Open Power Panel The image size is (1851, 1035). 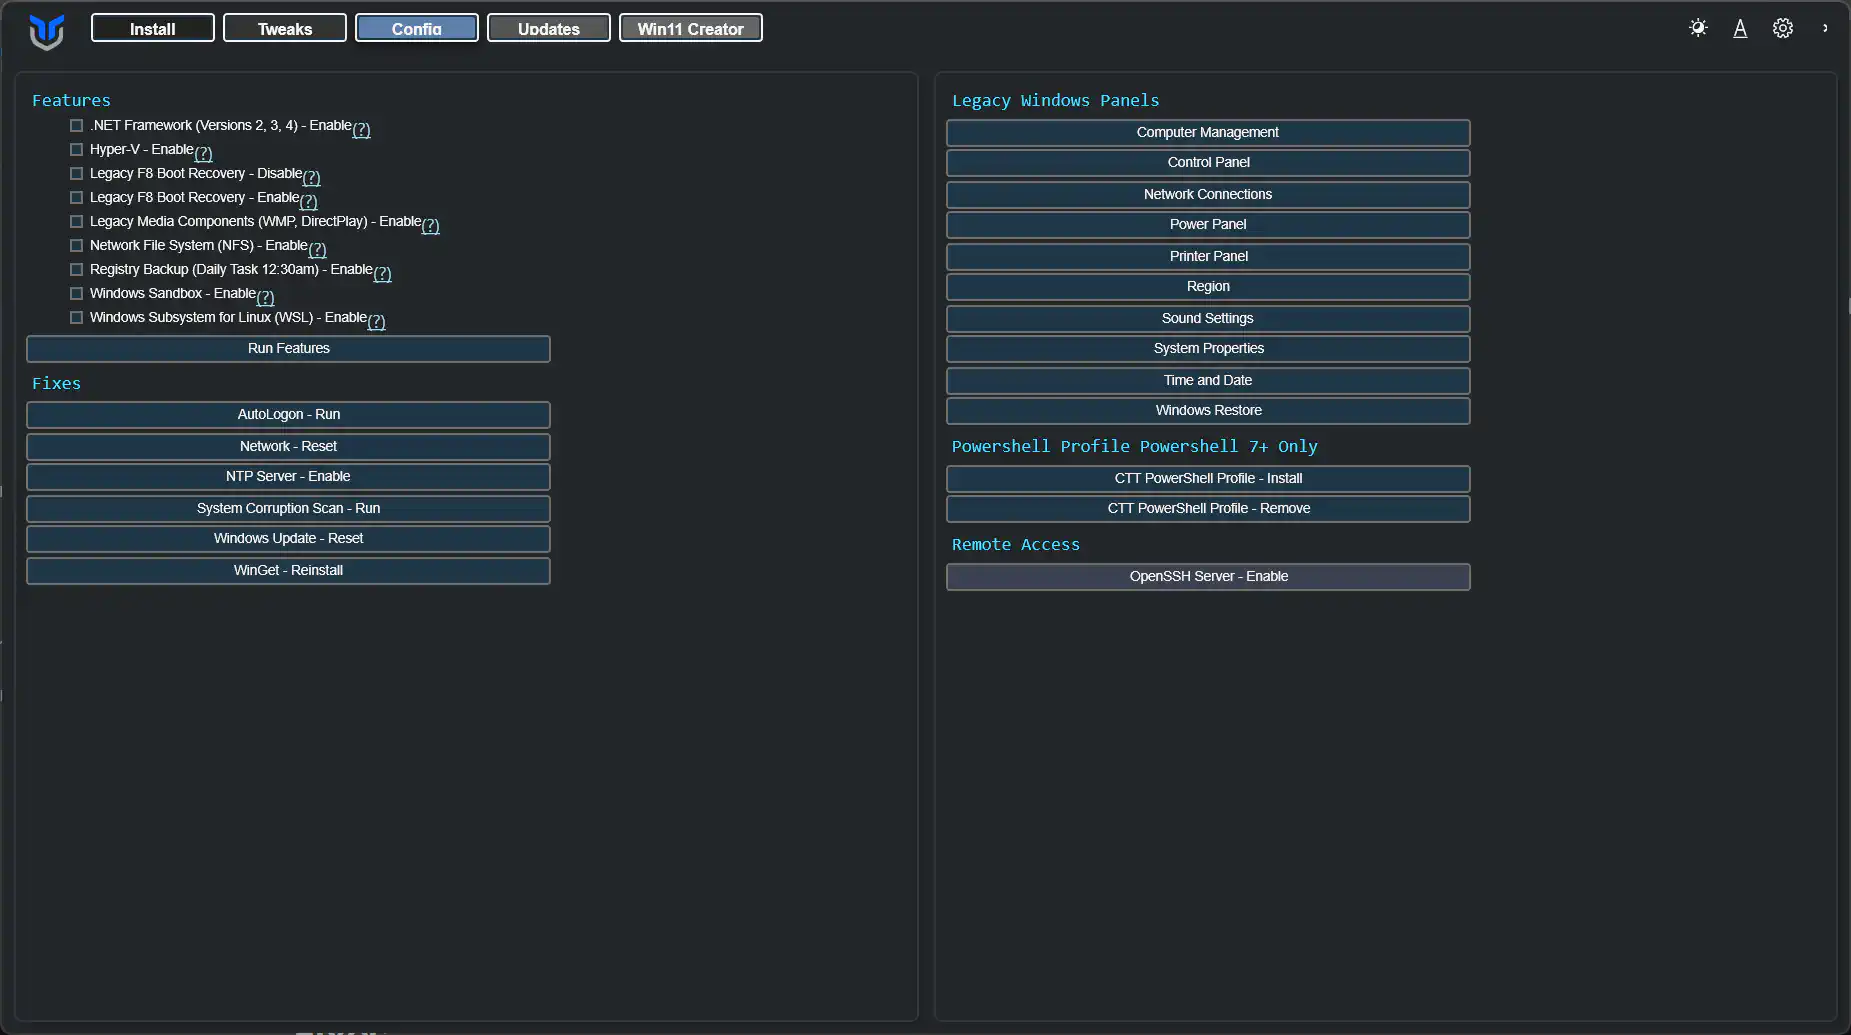pyautogui.click(x=1208, y=224)
